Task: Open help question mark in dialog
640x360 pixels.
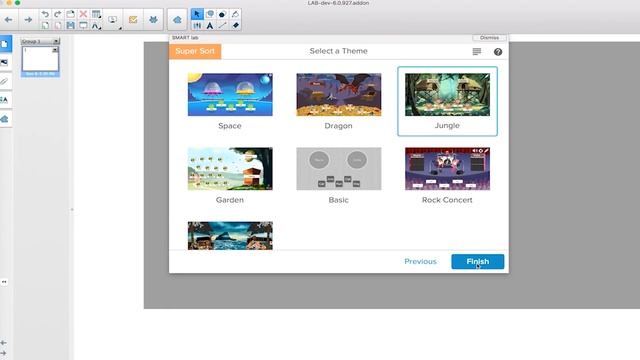Action: click(x=498, y=52)
